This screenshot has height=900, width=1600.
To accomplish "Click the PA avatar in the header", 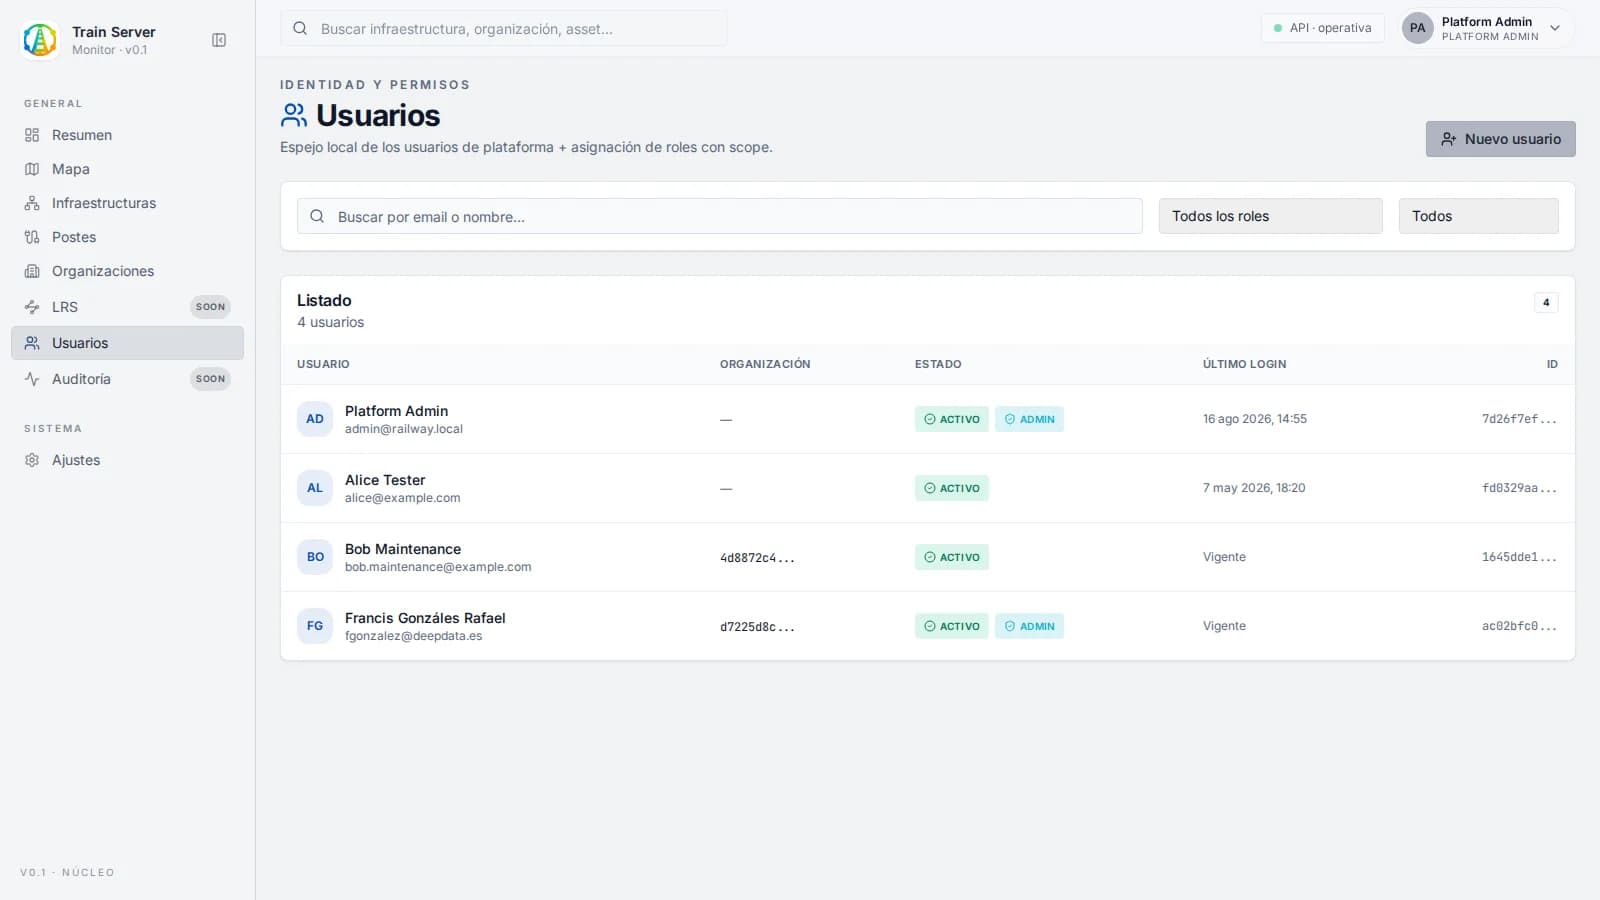I will [1417, 28].
